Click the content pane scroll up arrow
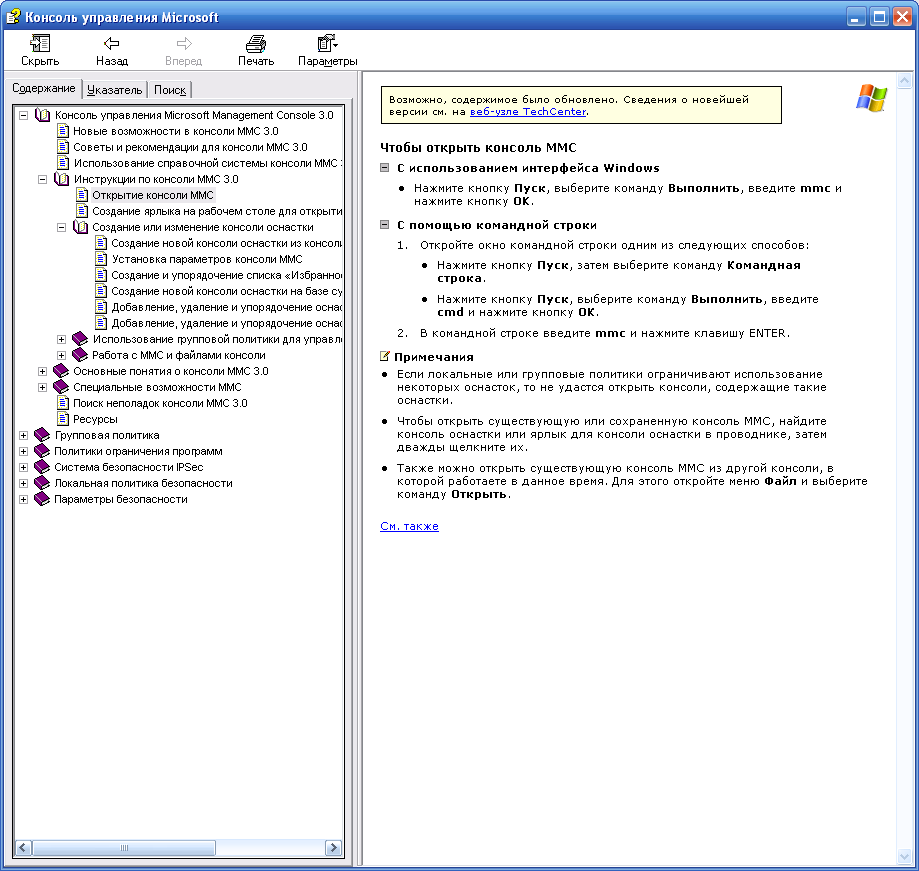The image size is (919, 871). coord(904,80)
